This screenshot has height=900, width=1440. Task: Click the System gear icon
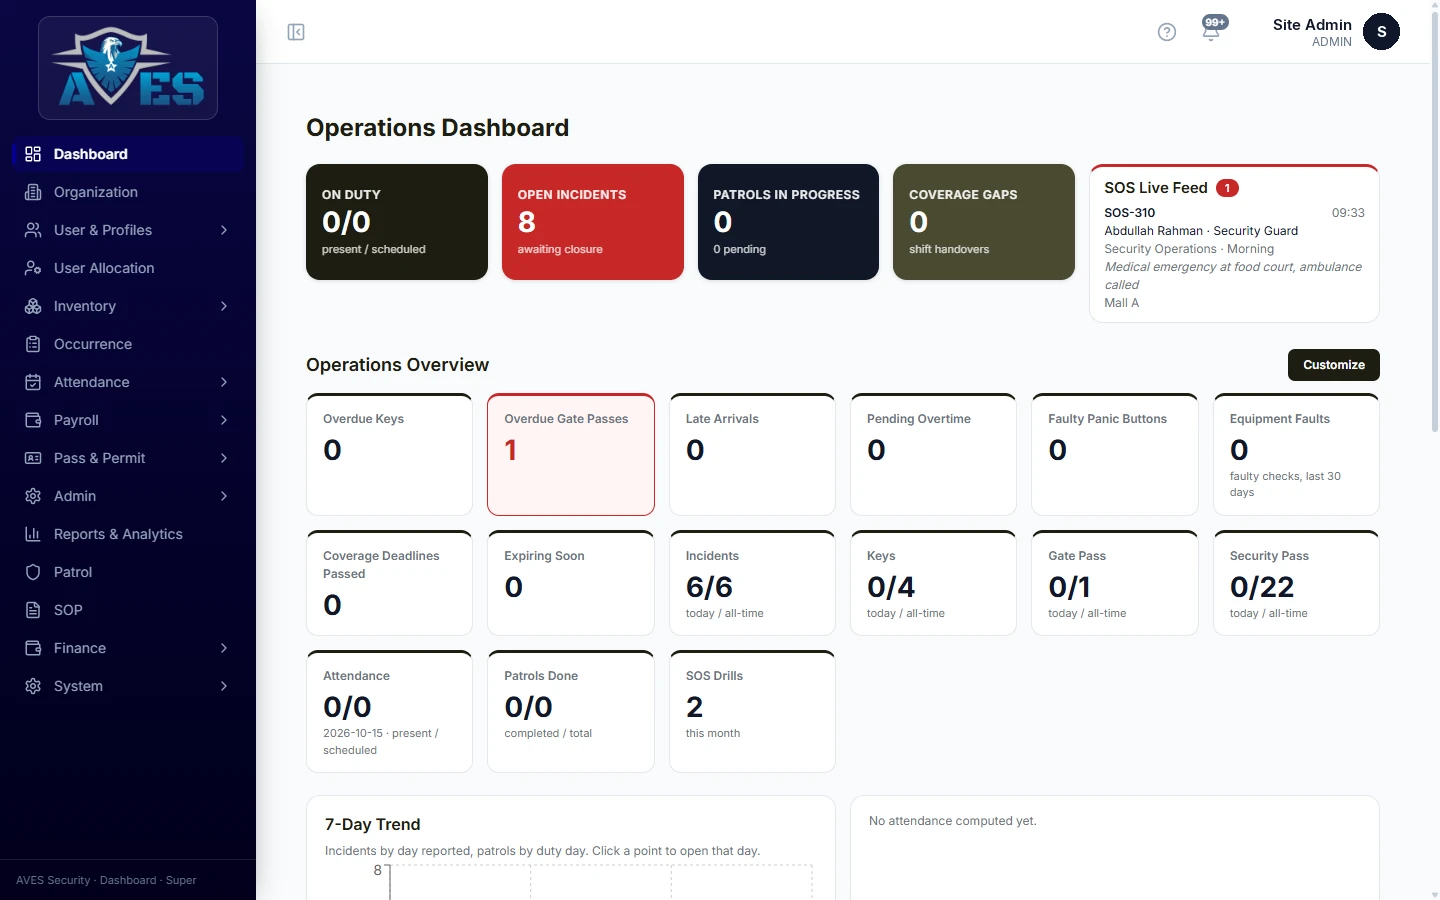(33, 686)
